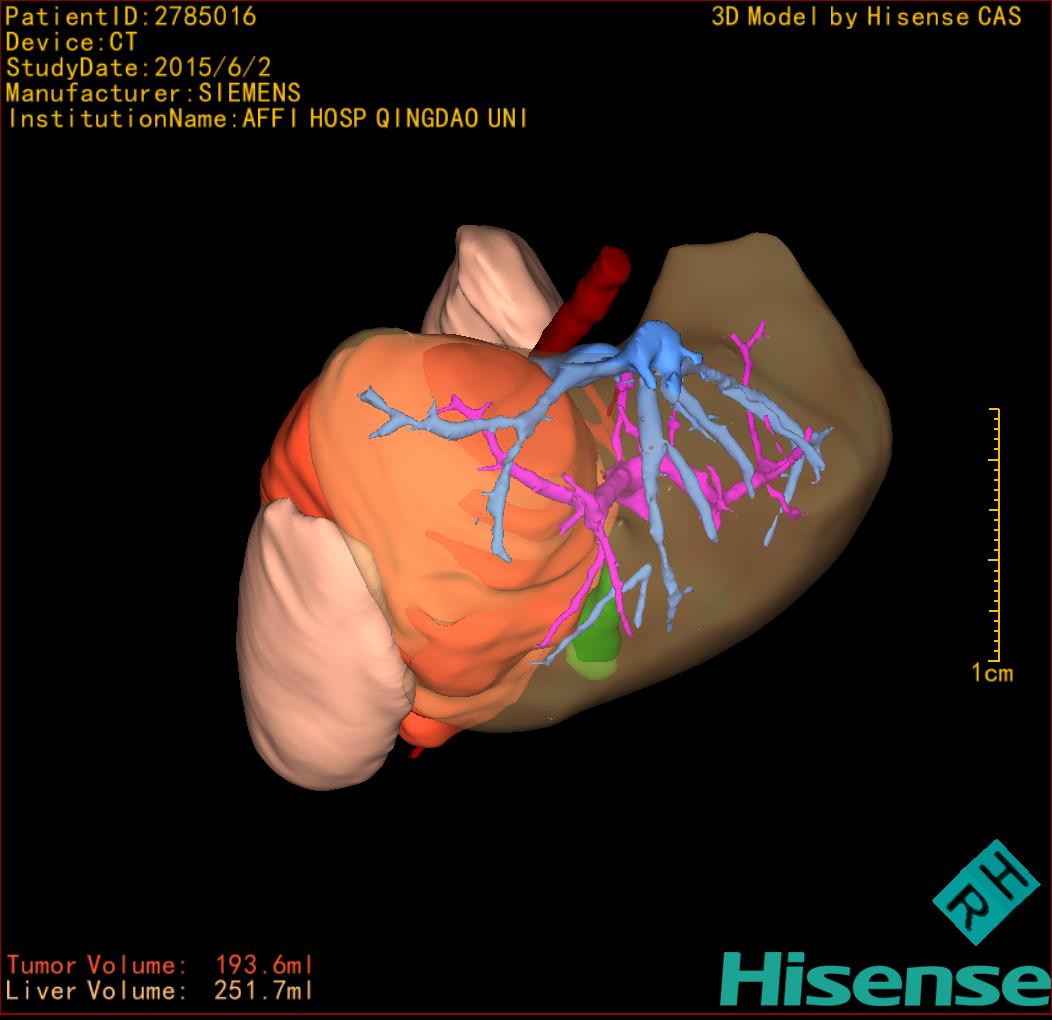This screenshot has width=1052, height=1020.
Task: Click the Liver Volume 251.7ml readout
Action: click(160, 990)
